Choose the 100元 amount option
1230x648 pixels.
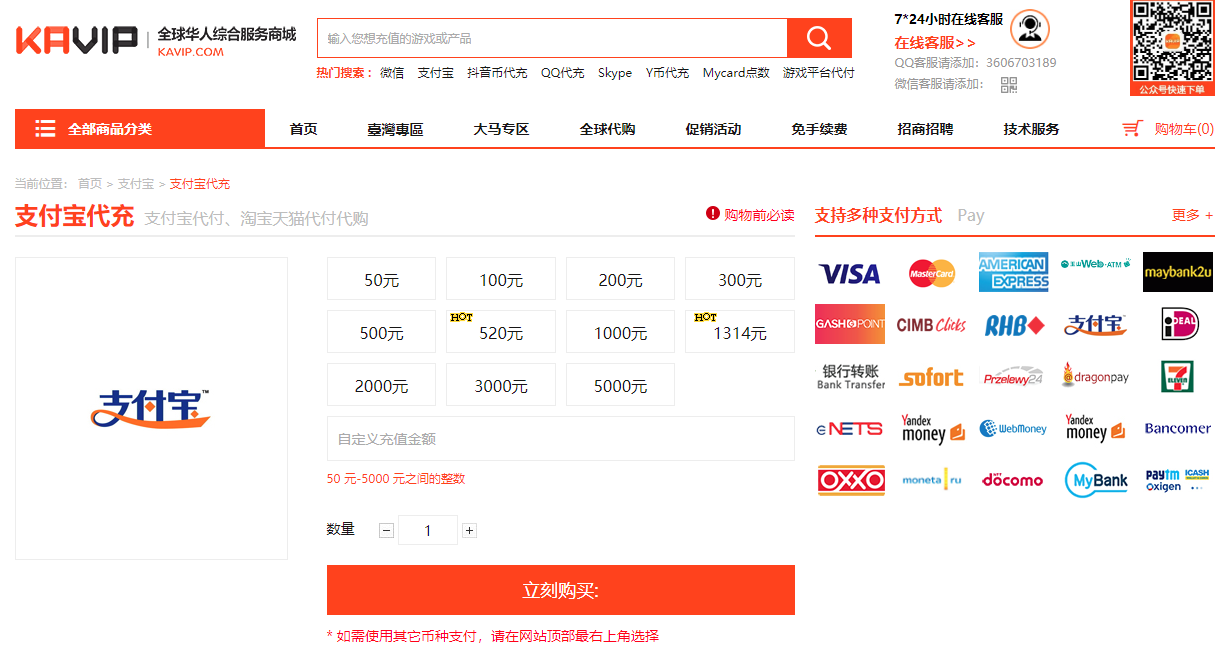click(501, 279)
